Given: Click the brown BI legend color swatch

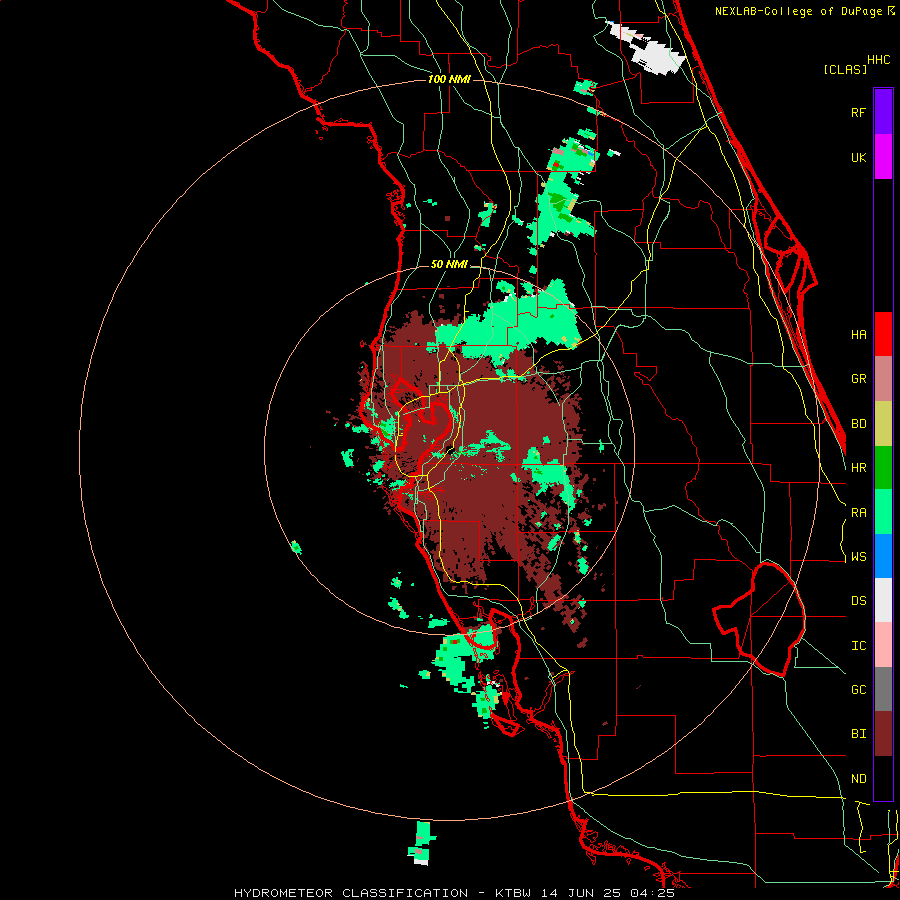Looking at the screenshot, I should (x=883, y=734).
